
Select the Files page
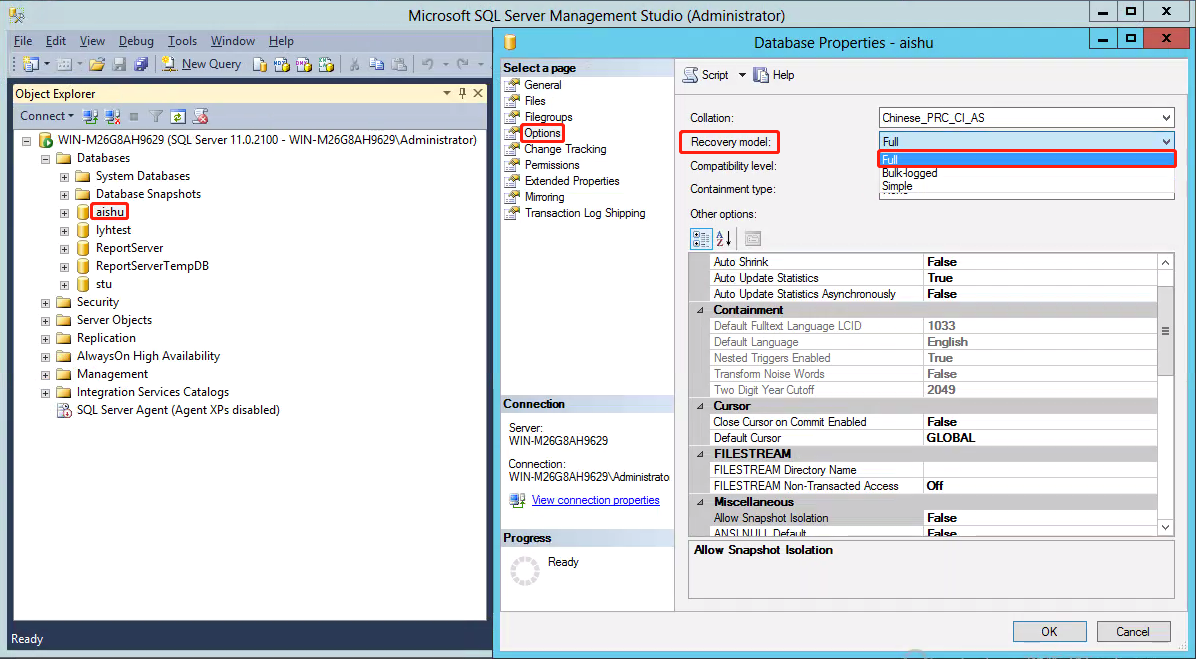pos(535,101)
